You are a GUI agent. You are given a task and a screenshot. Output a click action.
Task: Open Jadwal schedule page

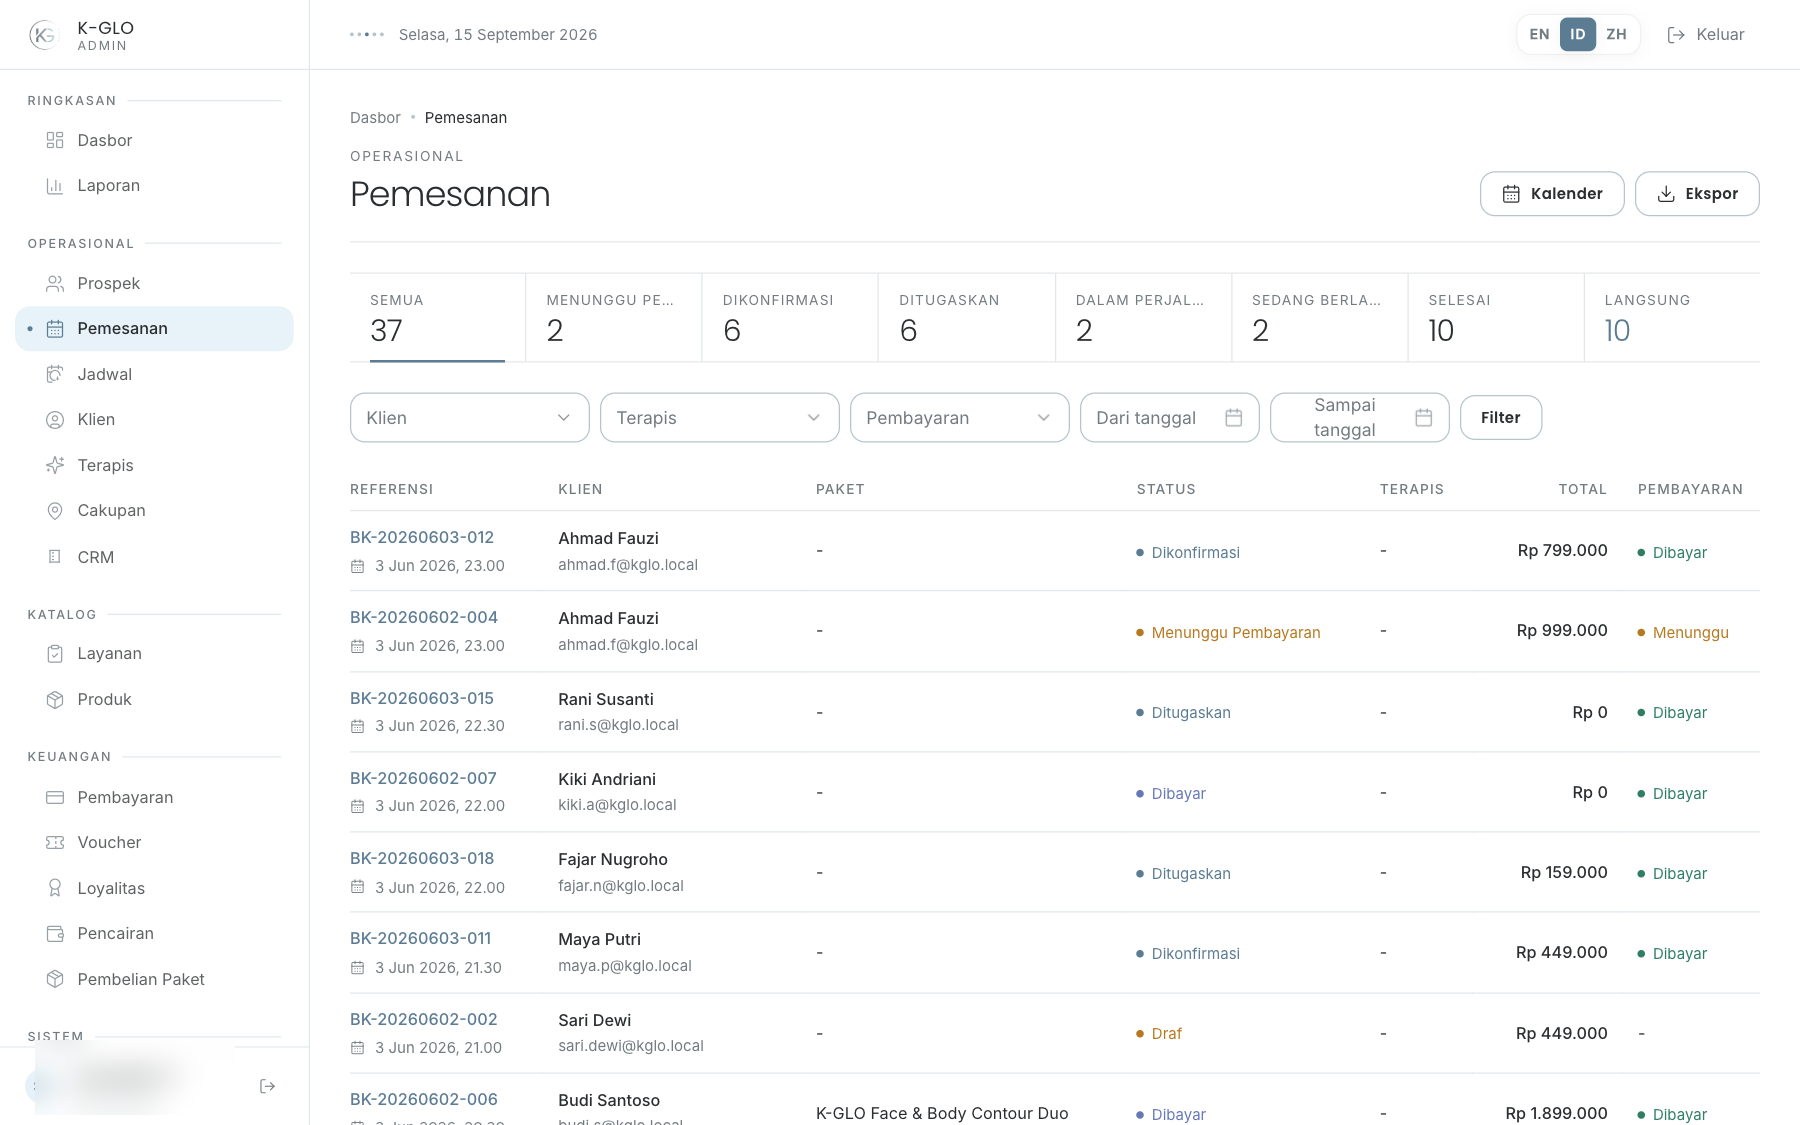[x=154, y=374]
